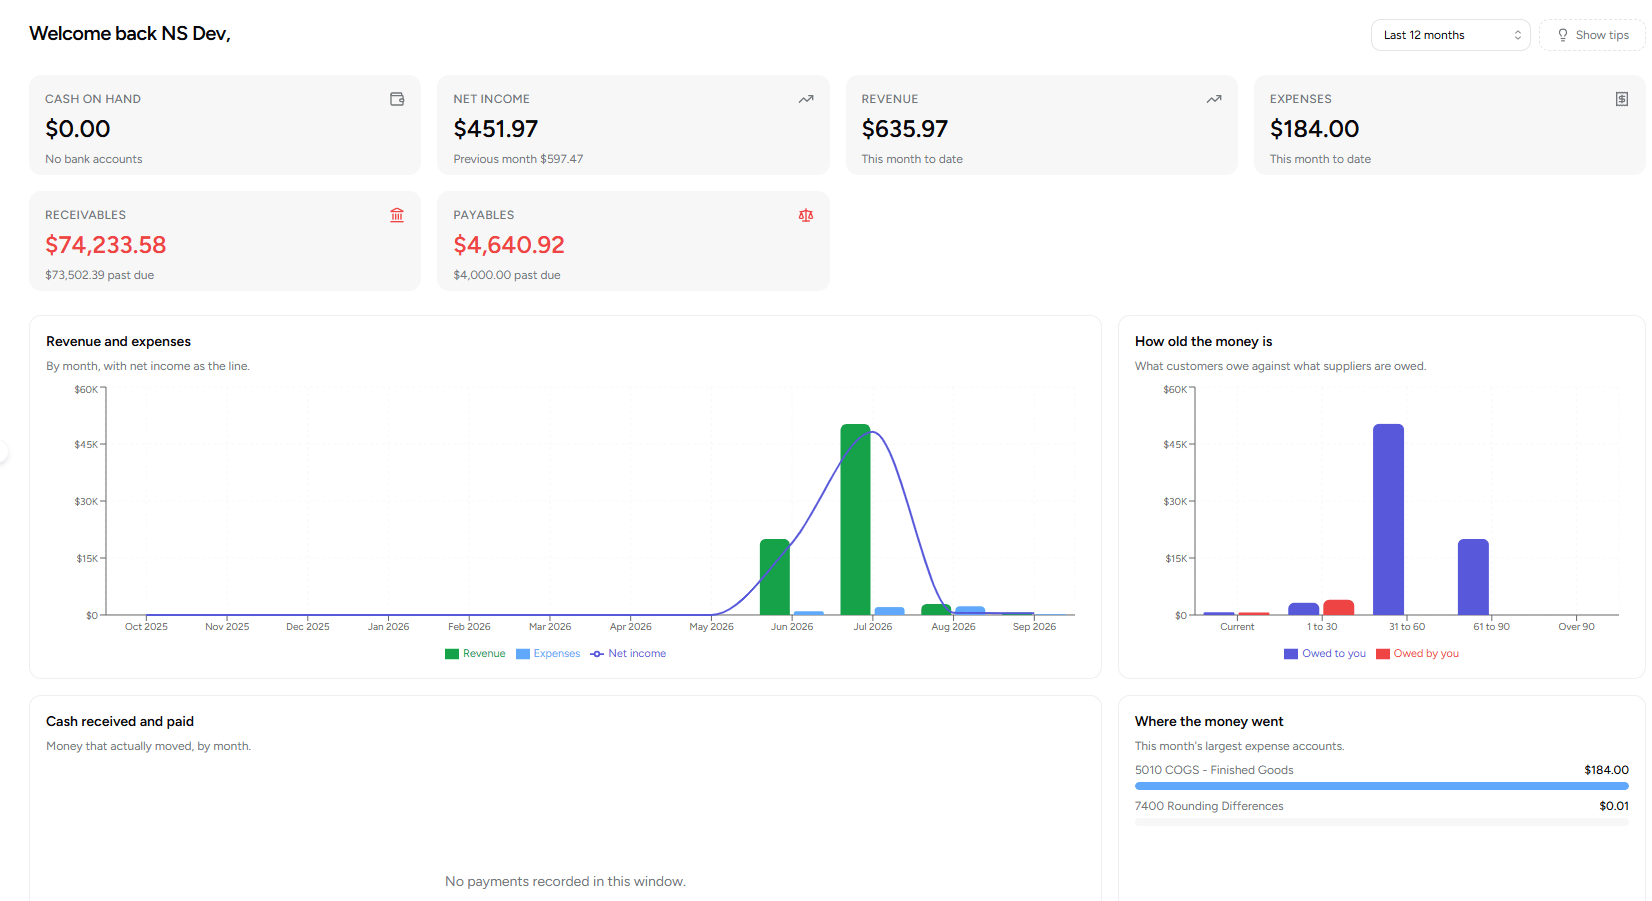This screenshot has height=901, width=1652.
Task: Click the Receivables $74,233.58 amount
Action: click(106, 245)
